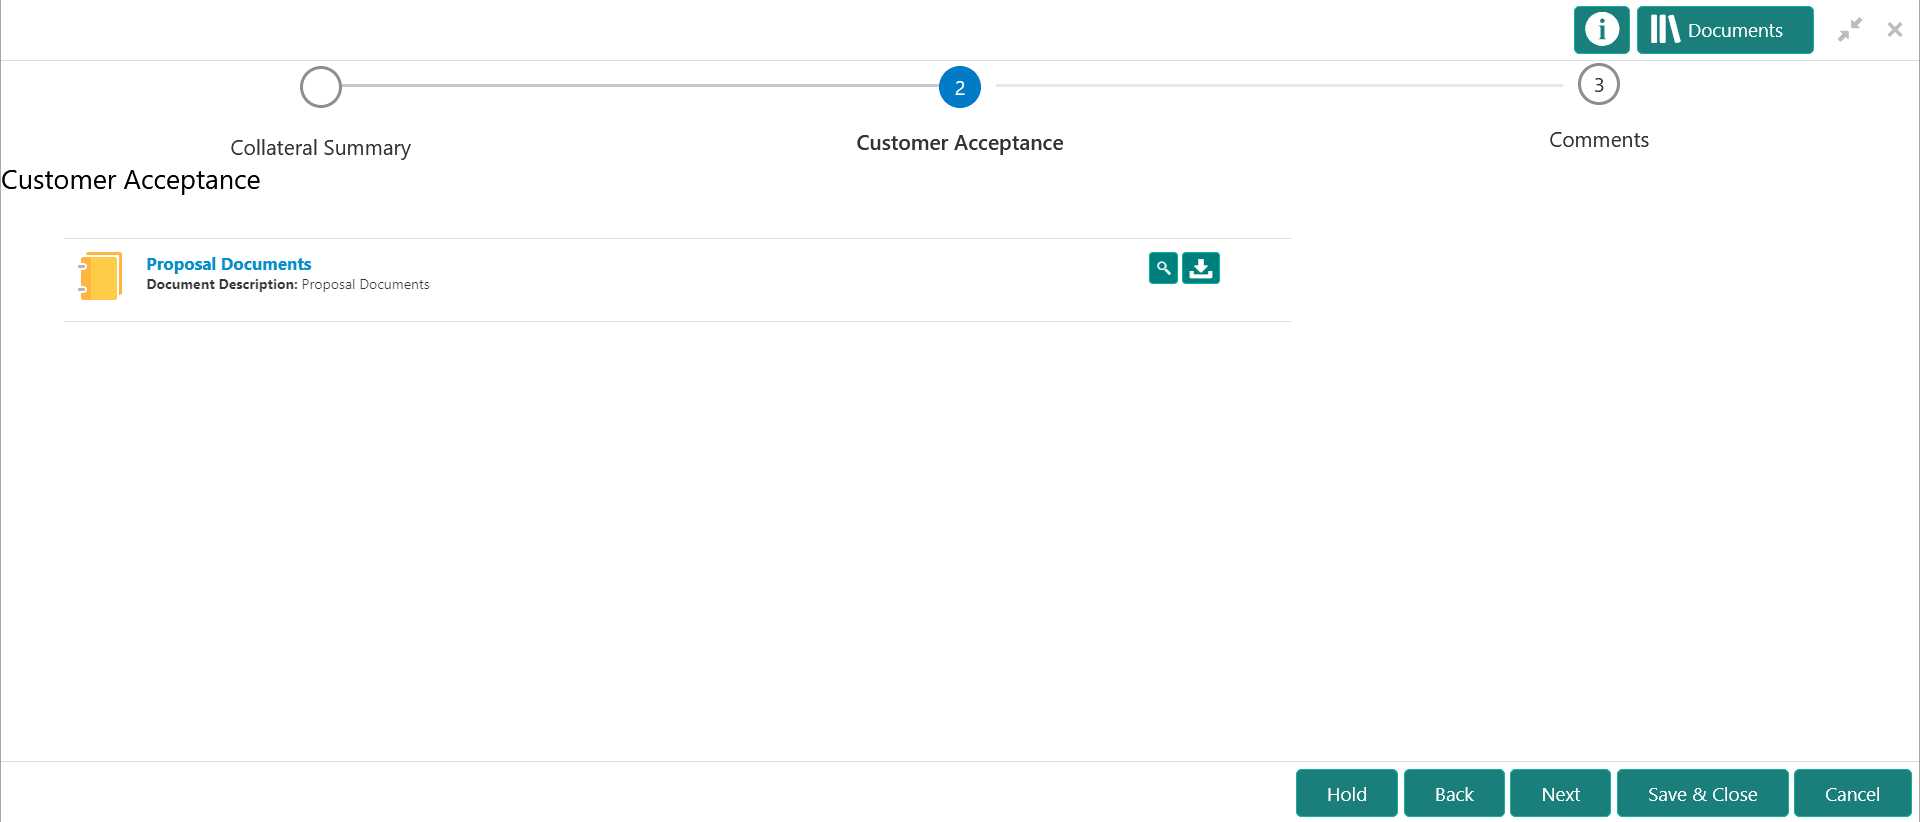Go Back to the previous stage

[1454, 793]
